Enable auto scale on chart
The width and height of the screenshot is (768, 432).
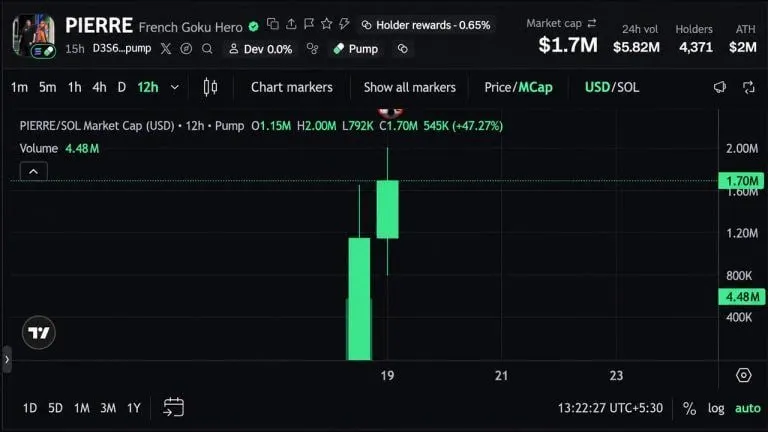pos(747,408)
